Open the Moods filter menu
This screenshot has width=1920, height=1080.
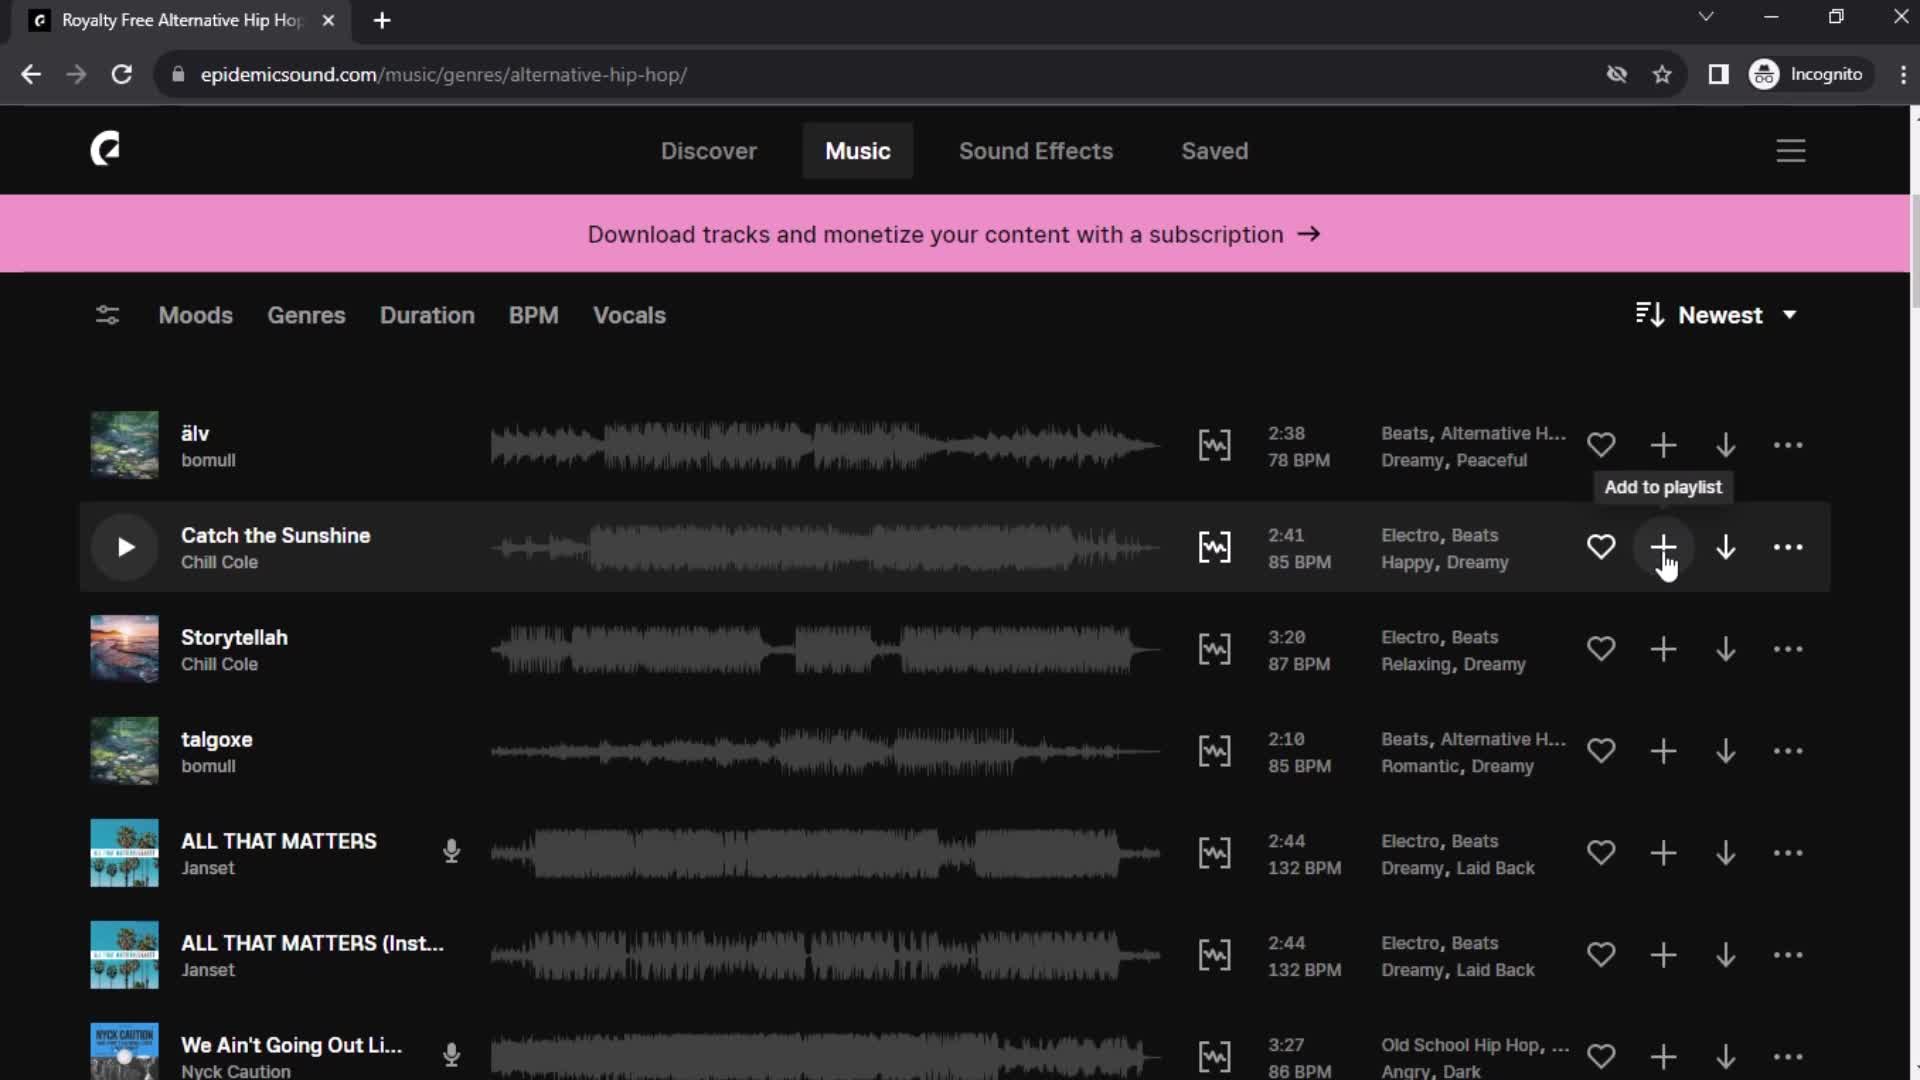click(x=194, y=315)
